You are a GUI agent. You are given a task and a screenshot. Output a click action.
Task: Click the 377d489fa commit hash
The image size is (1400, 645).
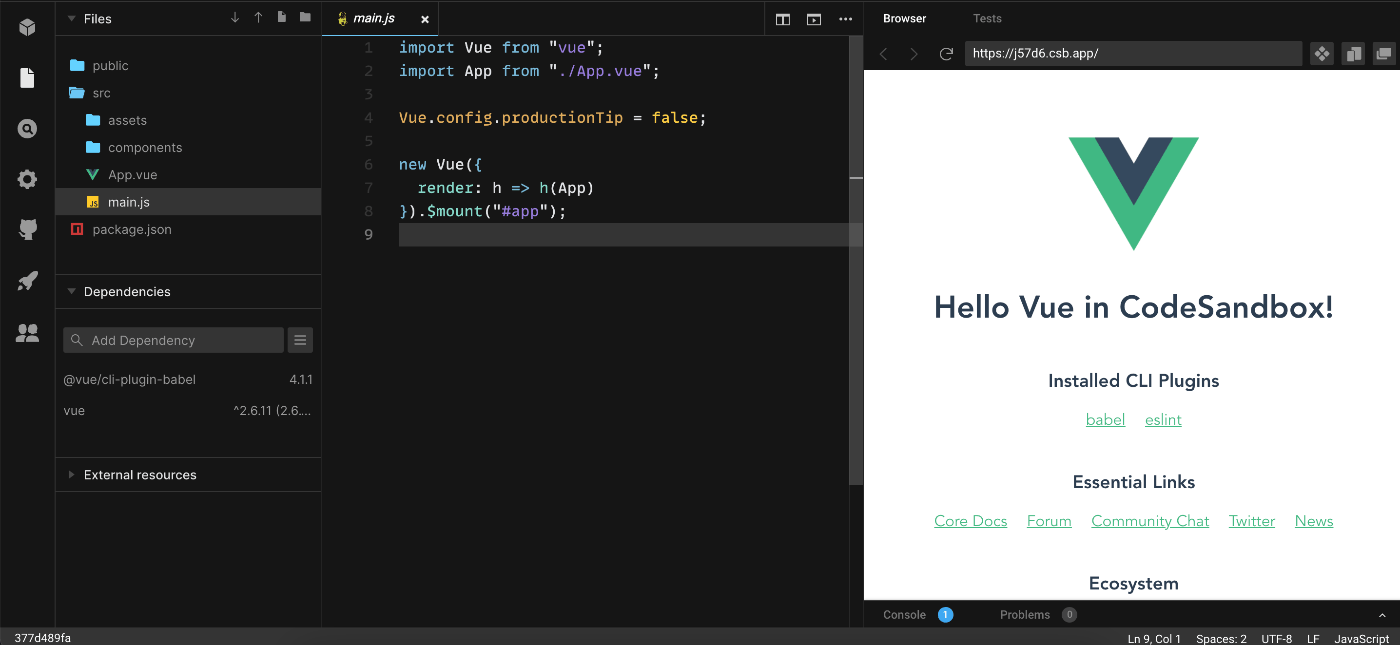pos(42,637)
